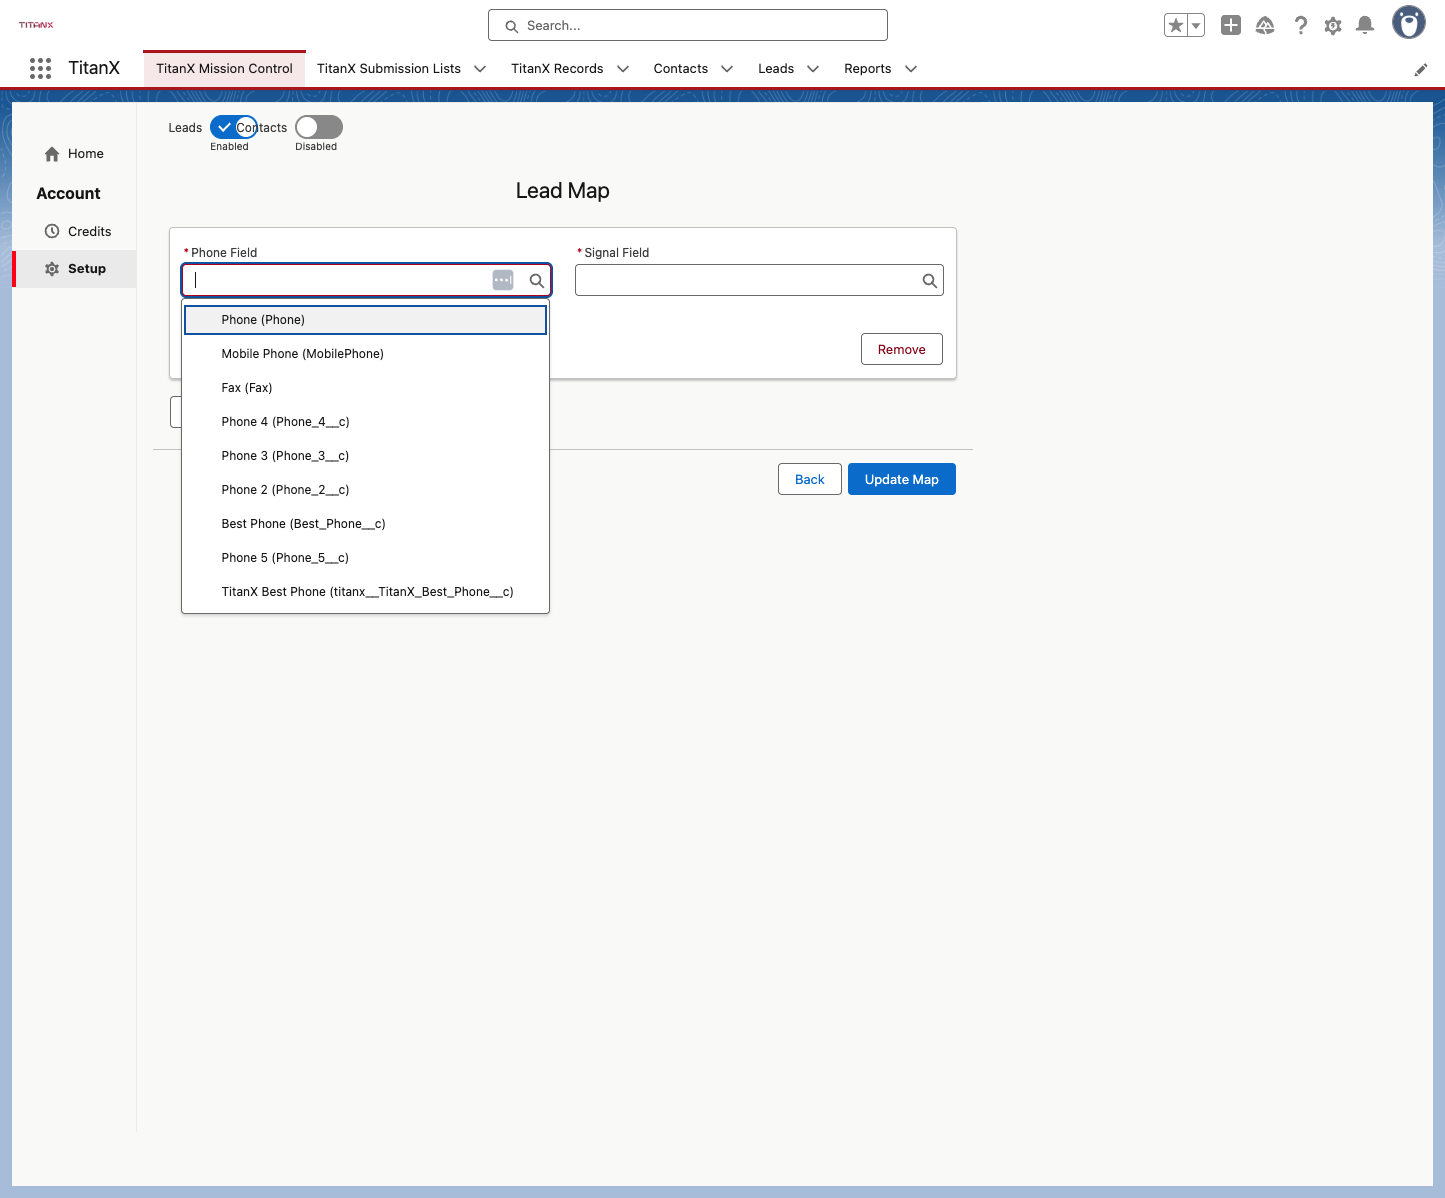Open the setup gear icon in header
This screenshot has width=1445, height=1198.
1333,26
